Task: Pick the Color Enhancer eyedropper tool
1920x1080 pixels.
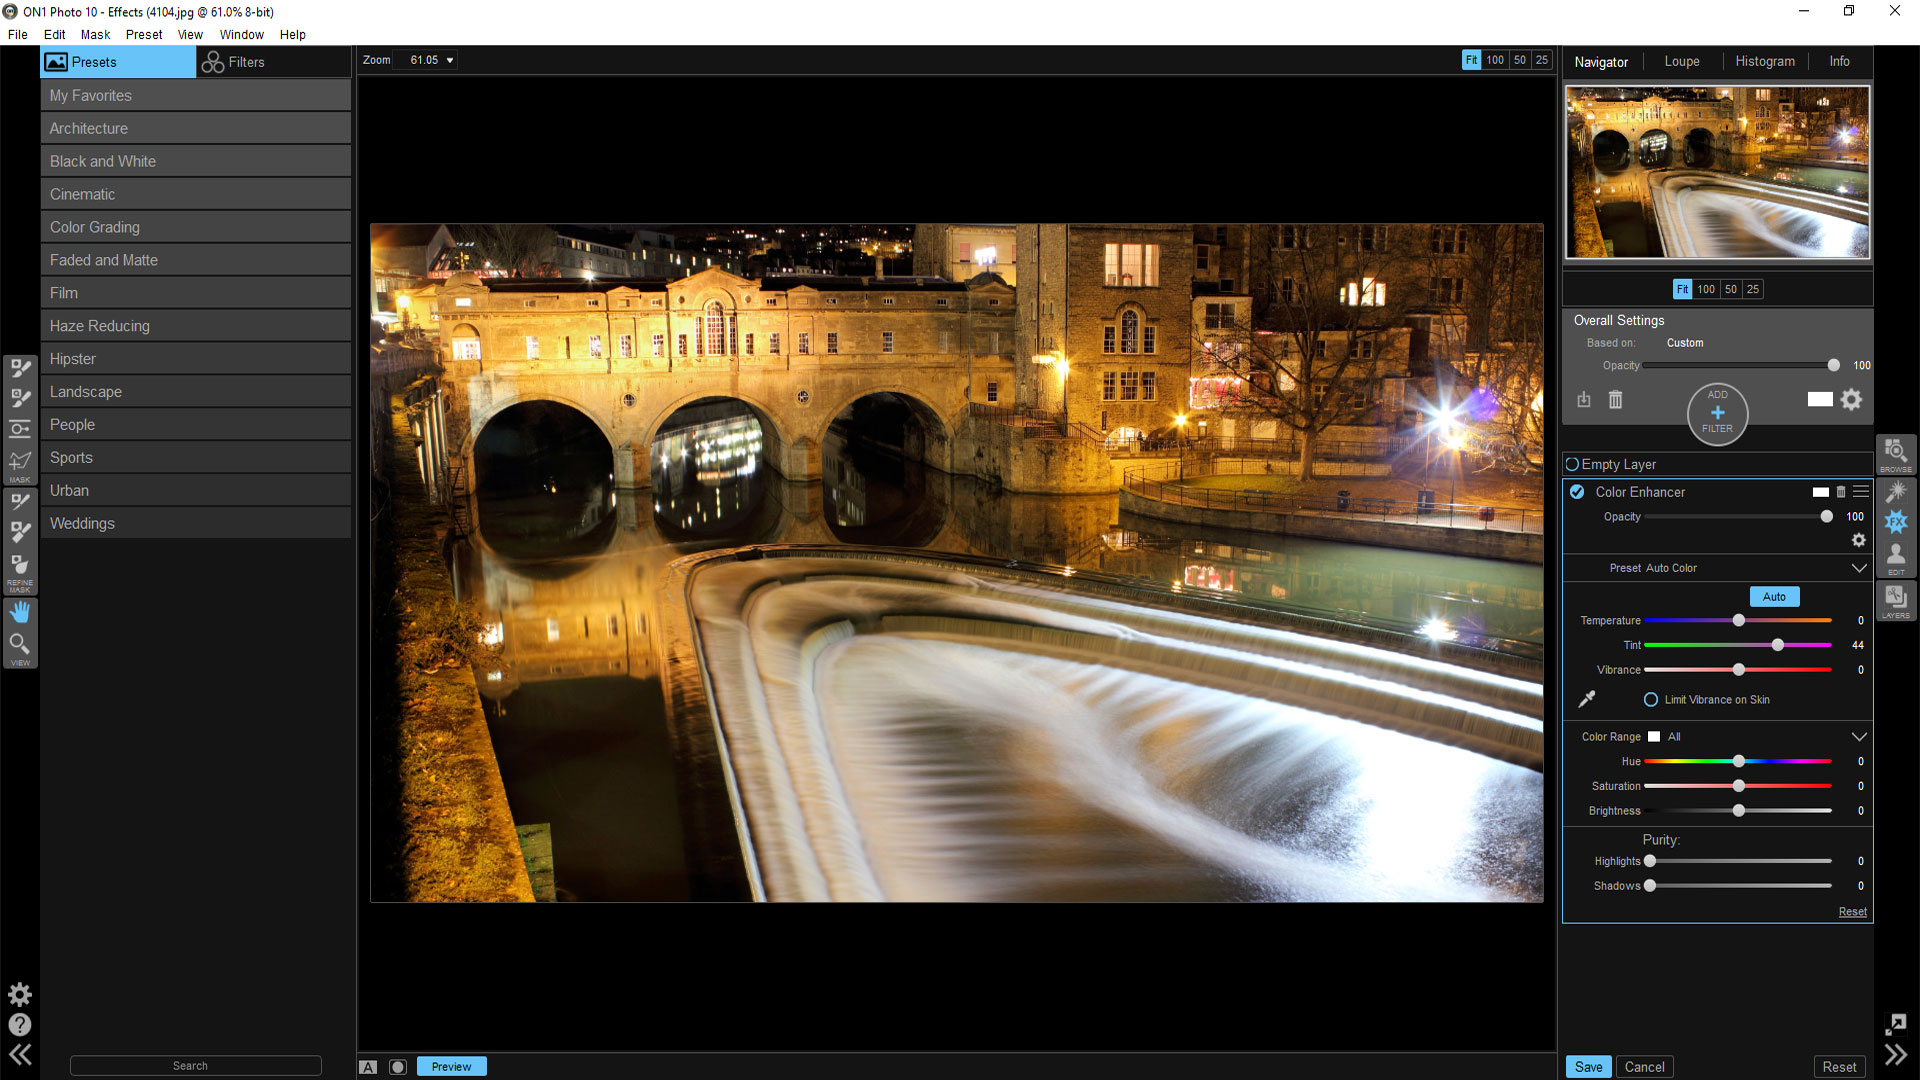Action: click(1587, 699)
